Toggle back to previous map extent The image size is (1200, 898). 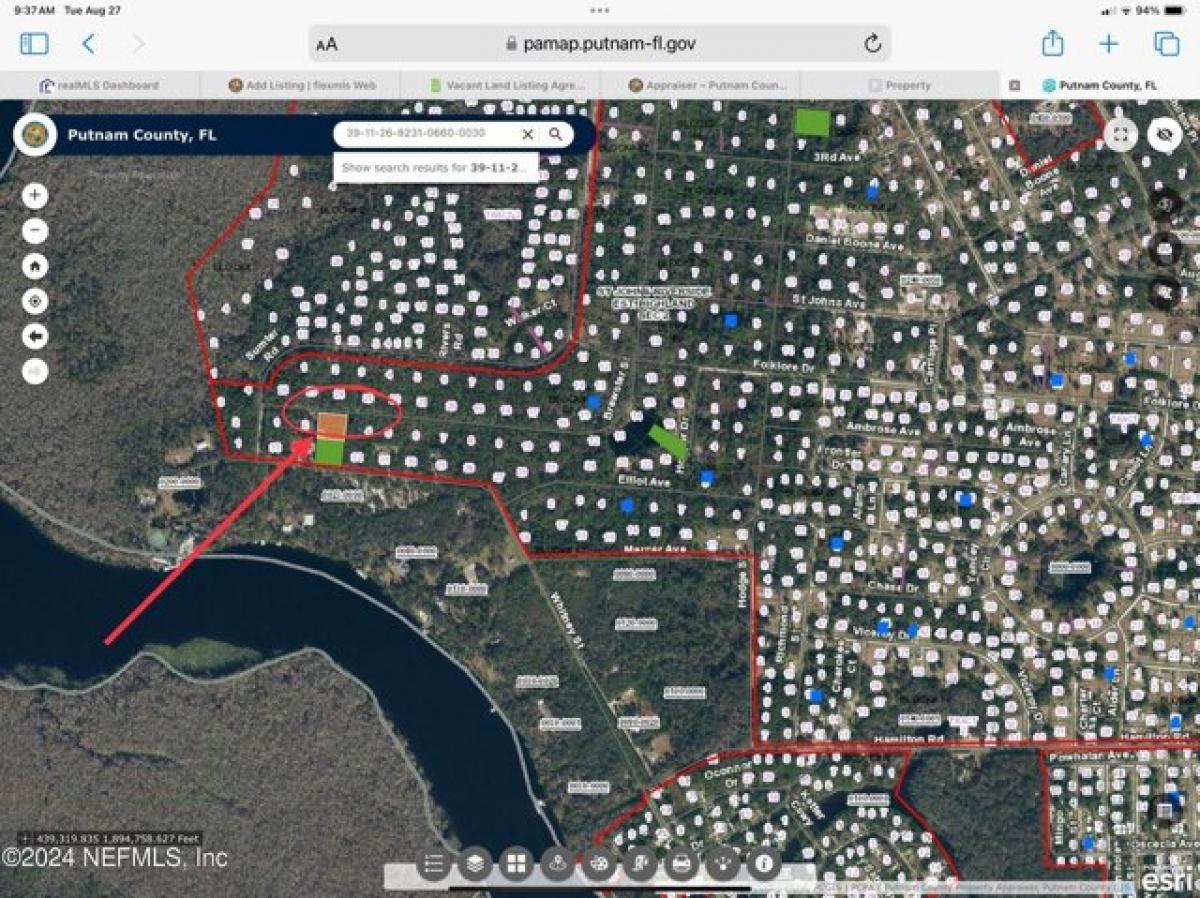click(x=35, y=335)
